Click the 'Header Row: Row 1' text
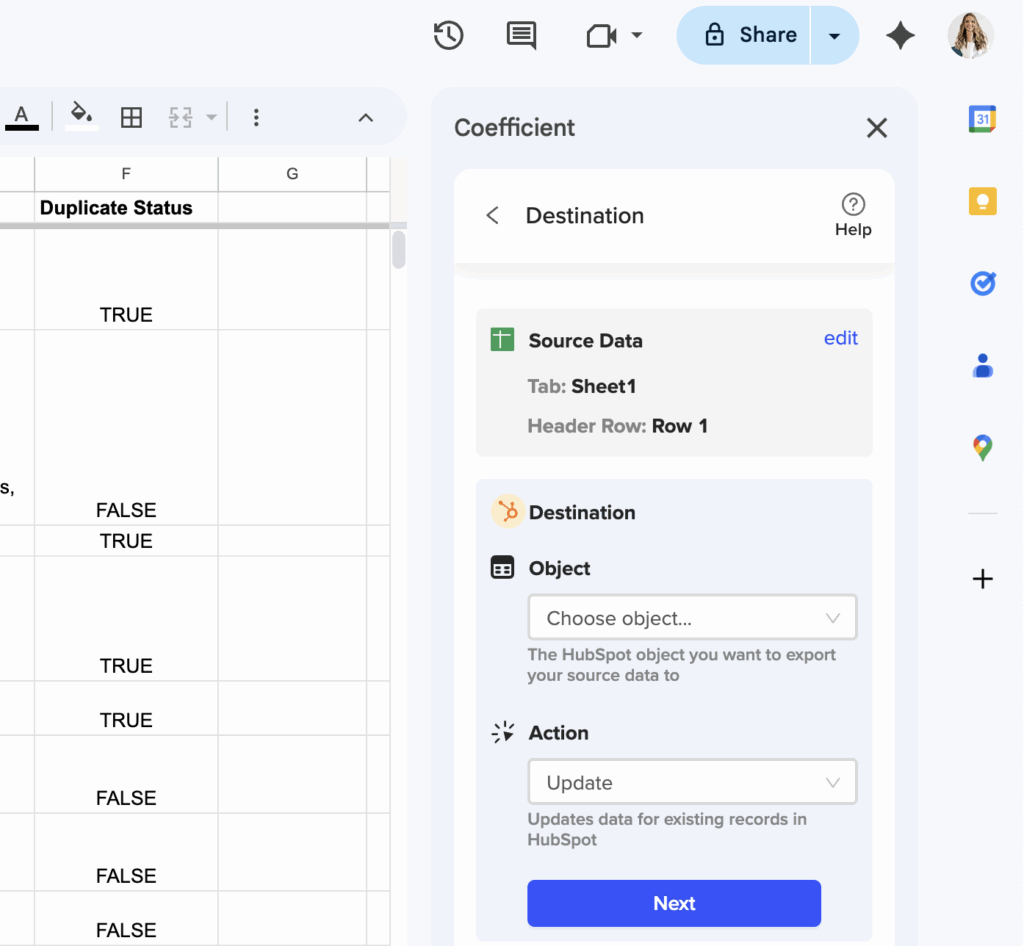Viewport: 1024px width, 946px height. tap(617, 426)
